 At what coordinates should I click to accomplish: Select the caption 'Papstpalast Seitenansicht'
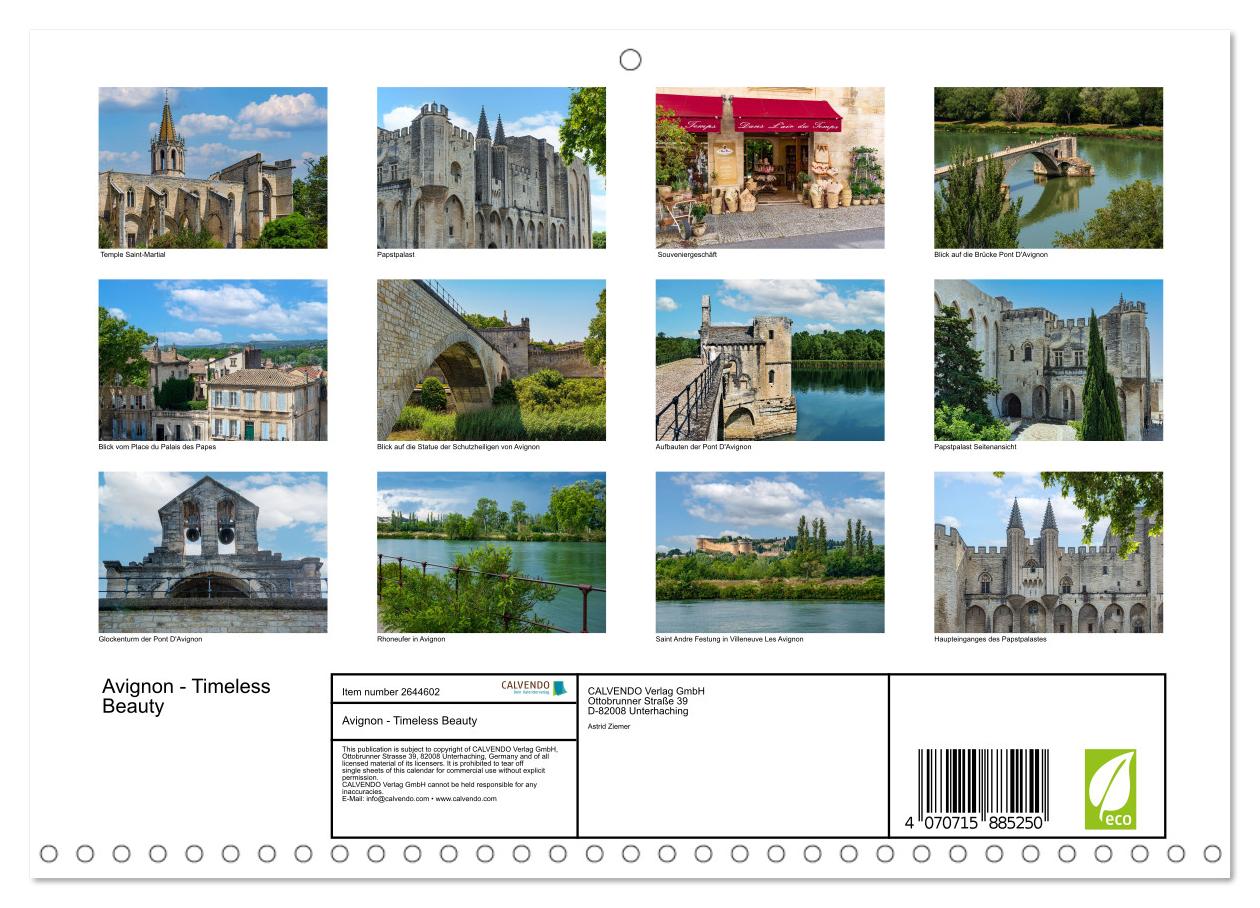(x=975, y=447)
